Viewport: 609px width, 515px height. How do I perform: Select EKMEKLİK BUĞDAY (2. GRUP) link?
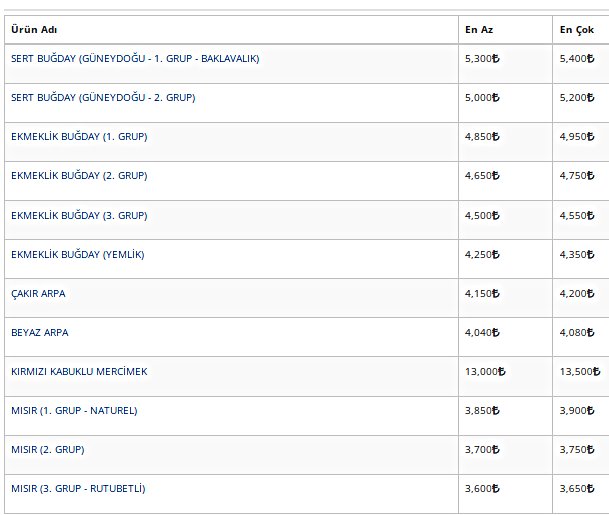(x=79, y=176)
